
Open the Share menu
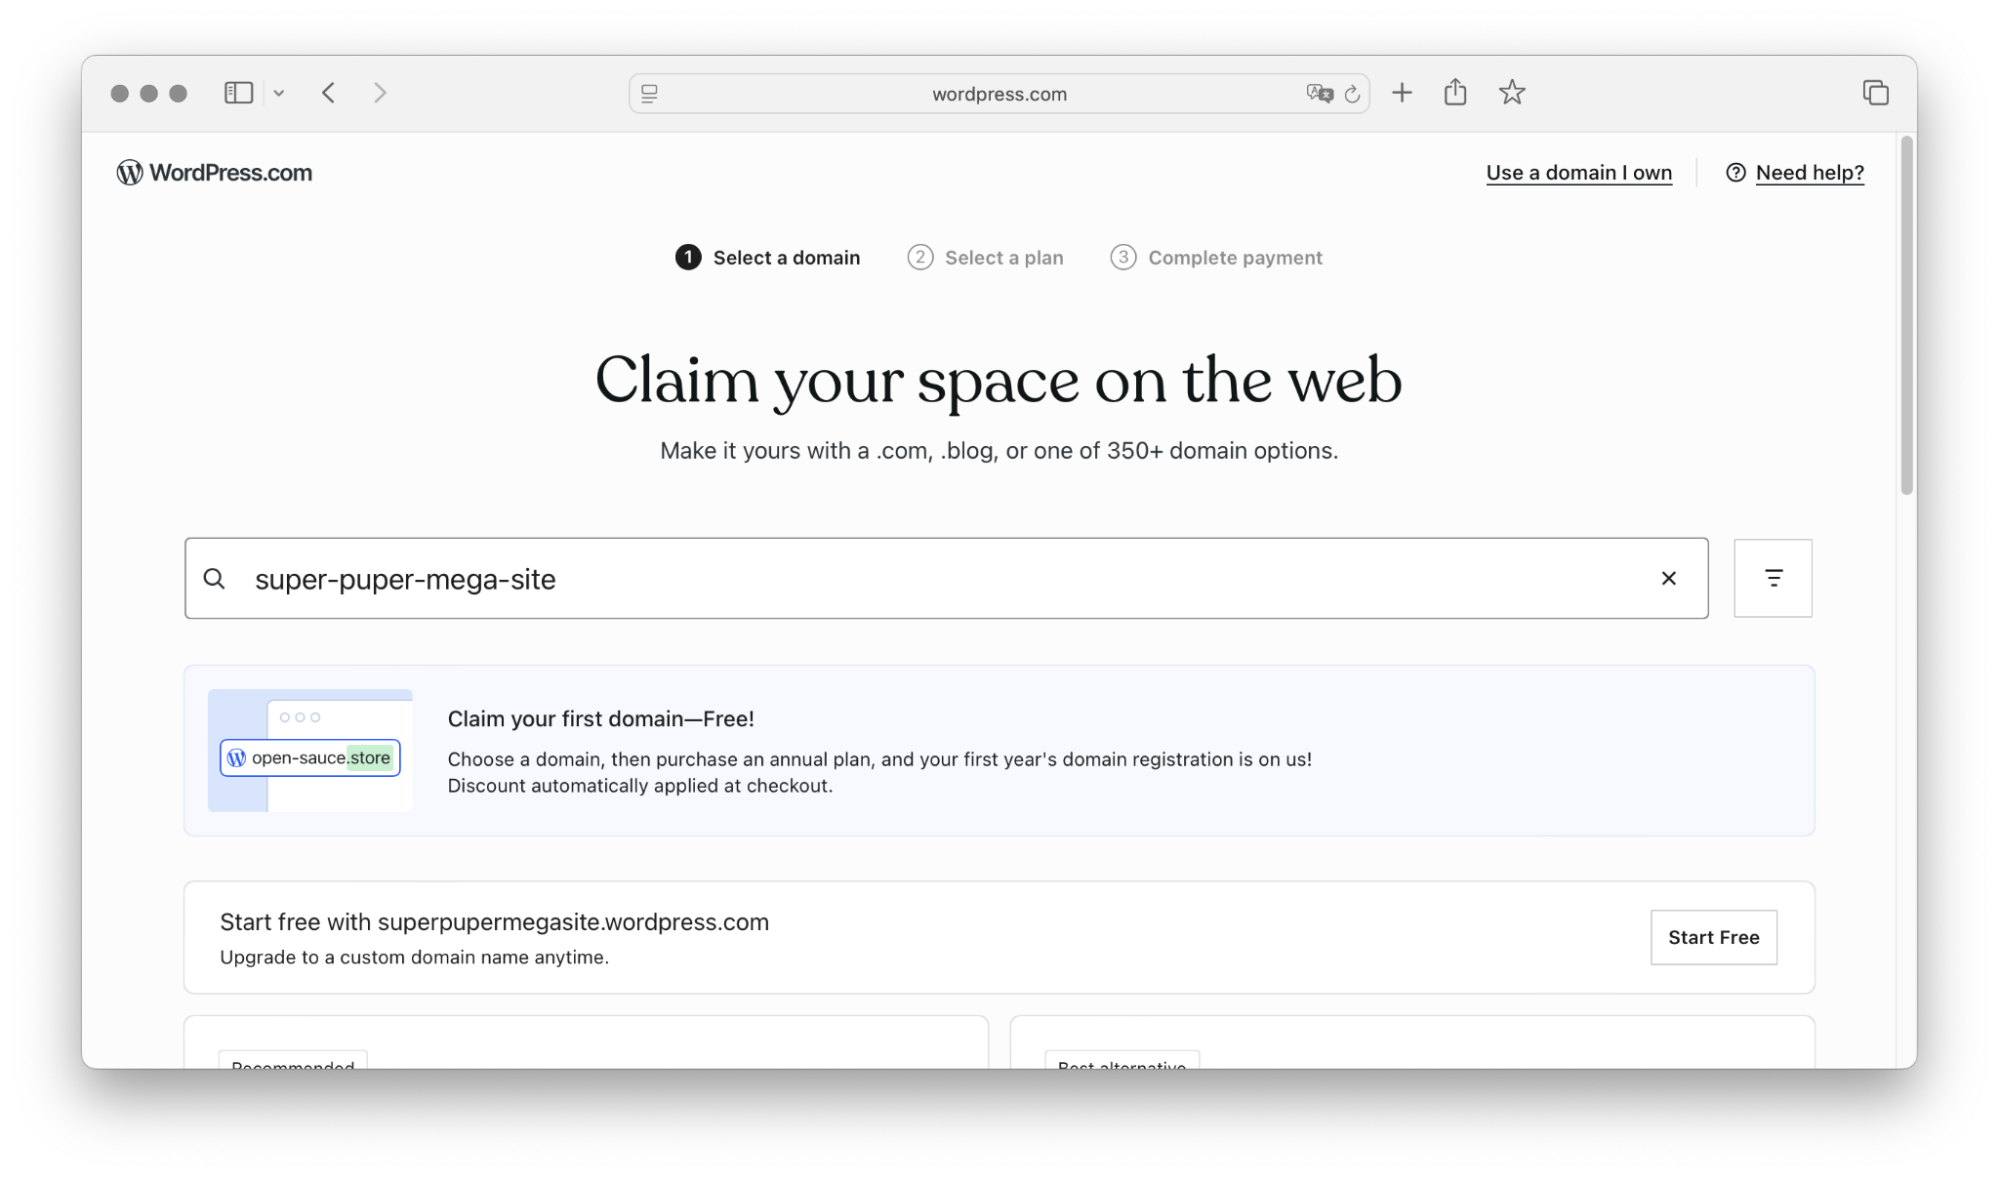pyautogui.click(x=1455, y=92)
